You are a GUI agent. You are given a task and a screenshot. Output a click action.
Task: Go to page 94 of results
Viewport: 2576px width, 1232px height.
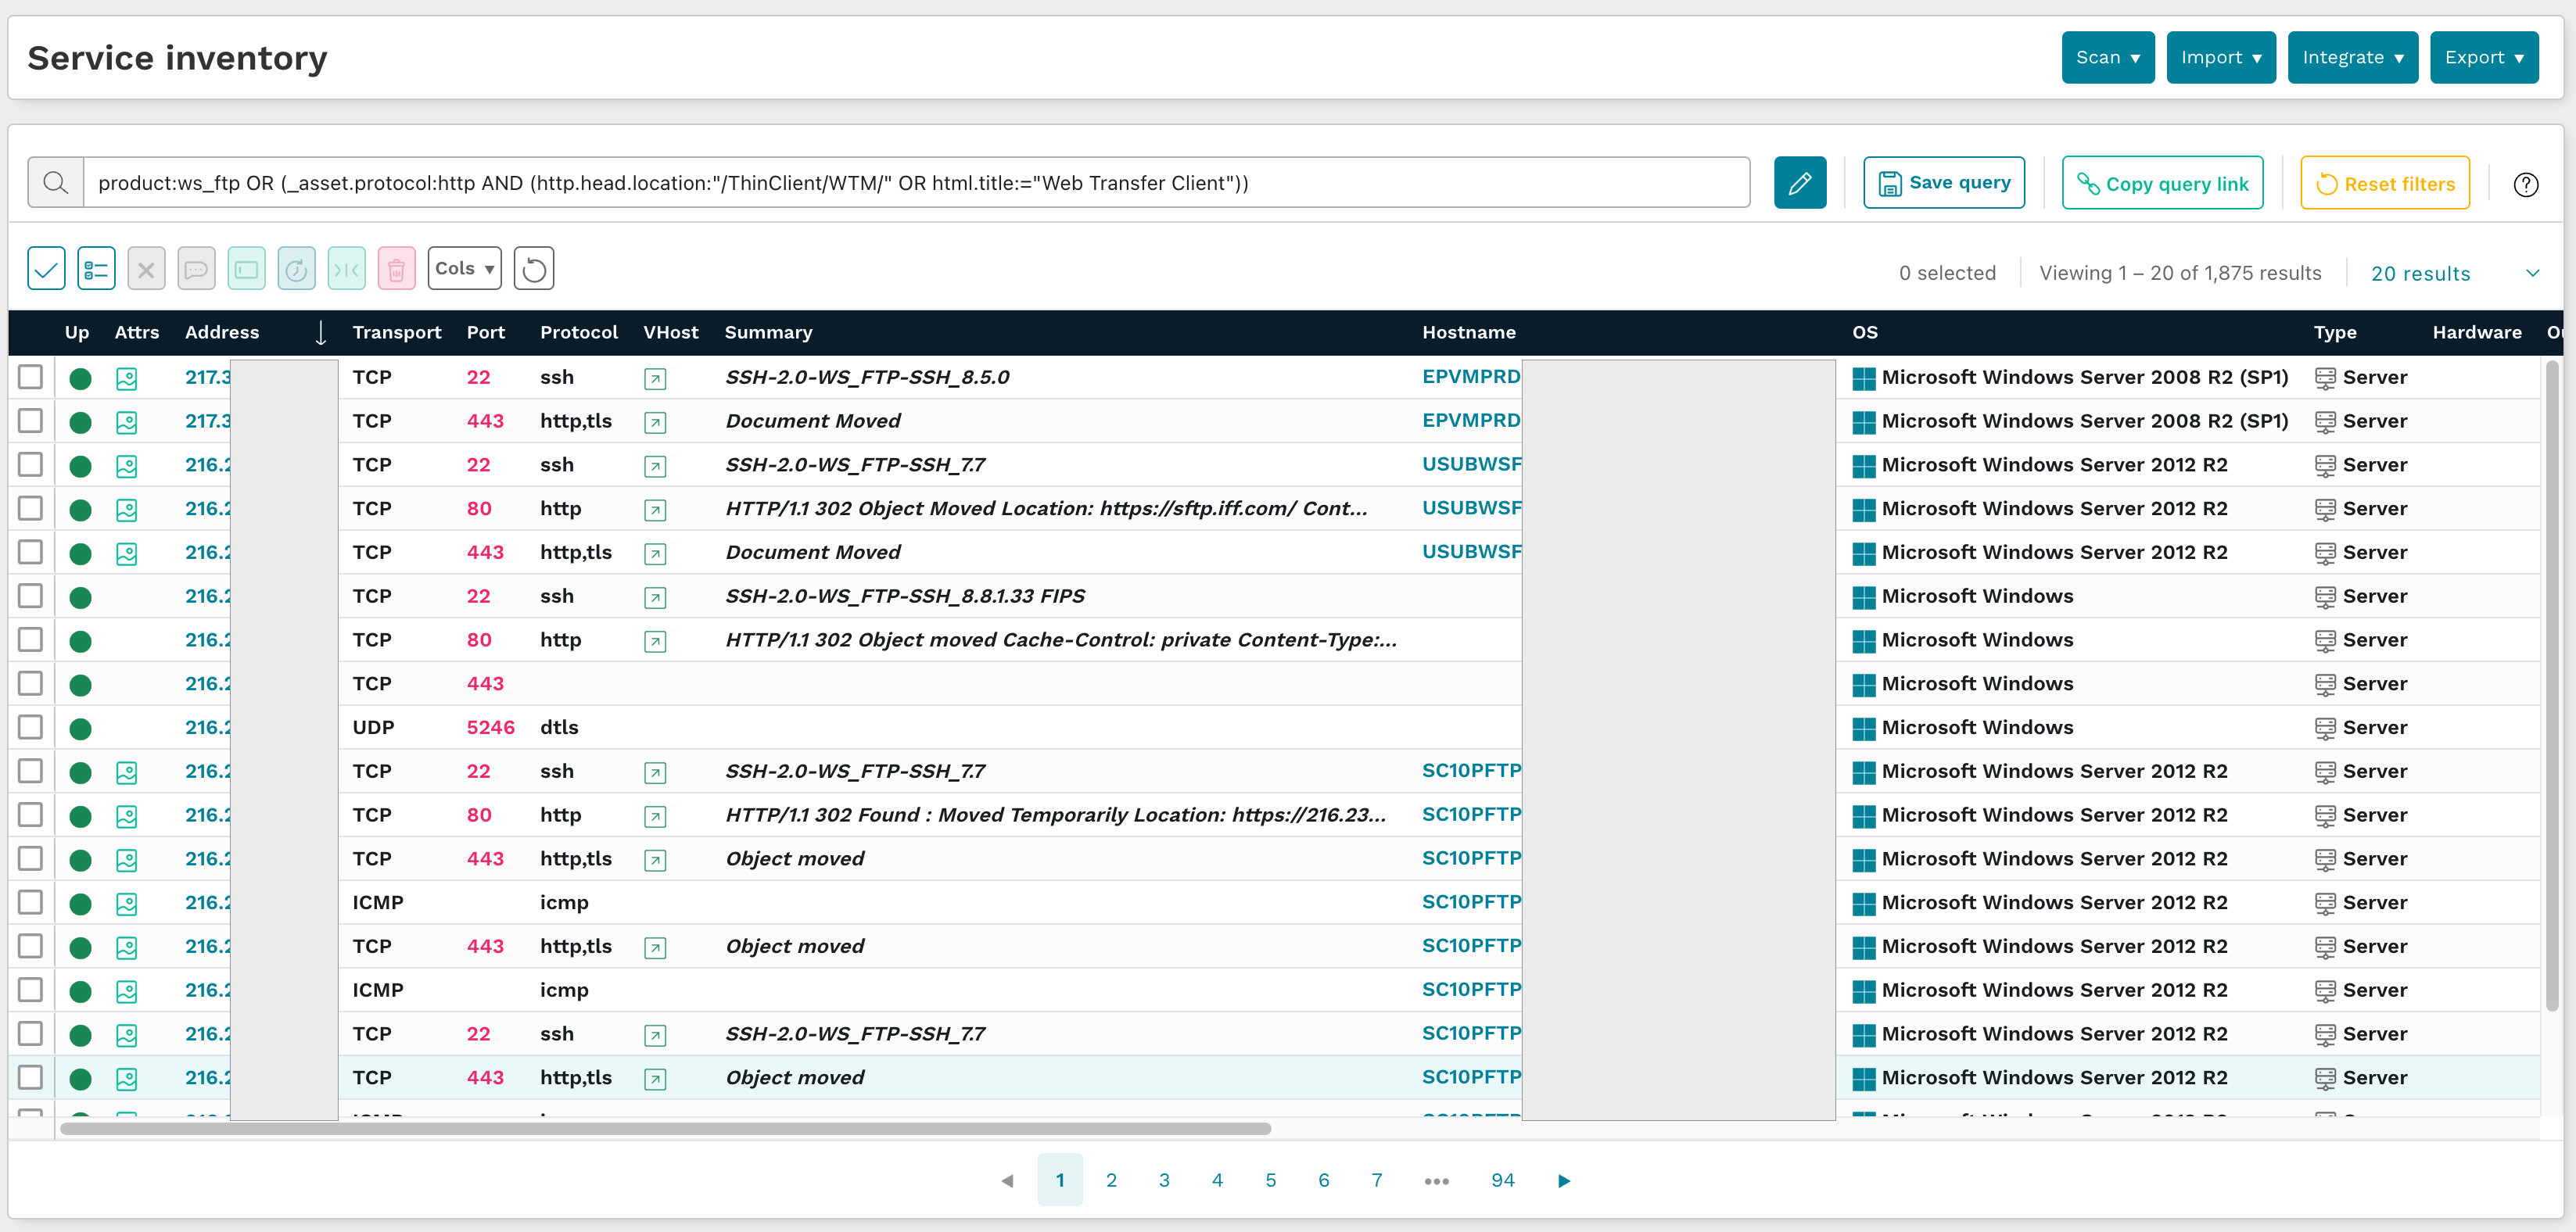click(x=1502, y=1180)
